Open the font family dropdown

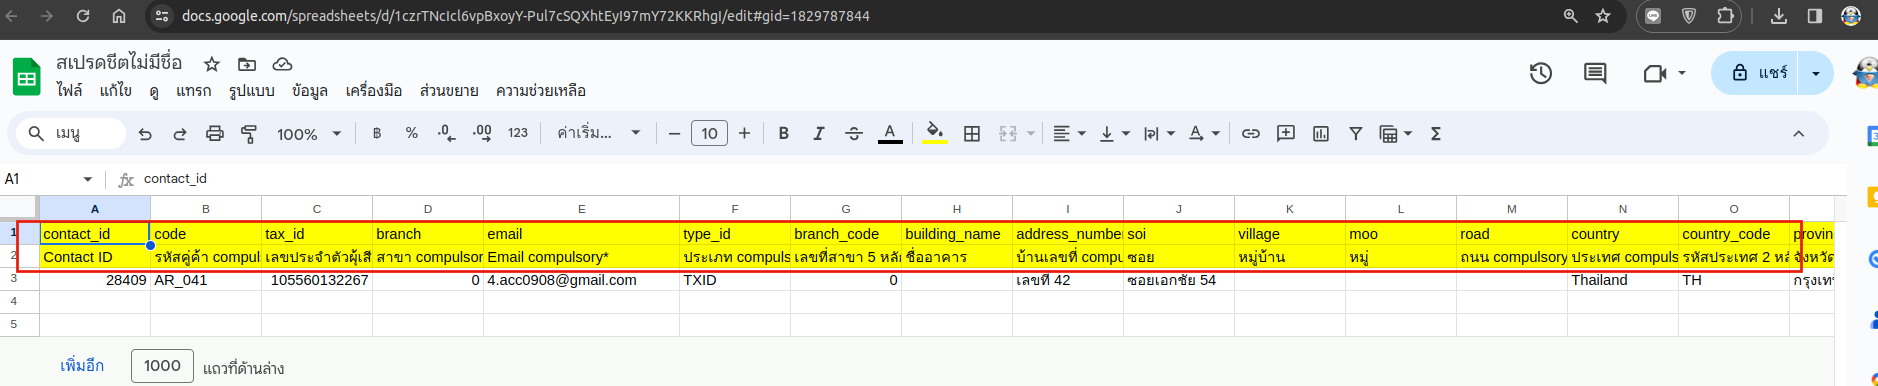click(598, 134)
